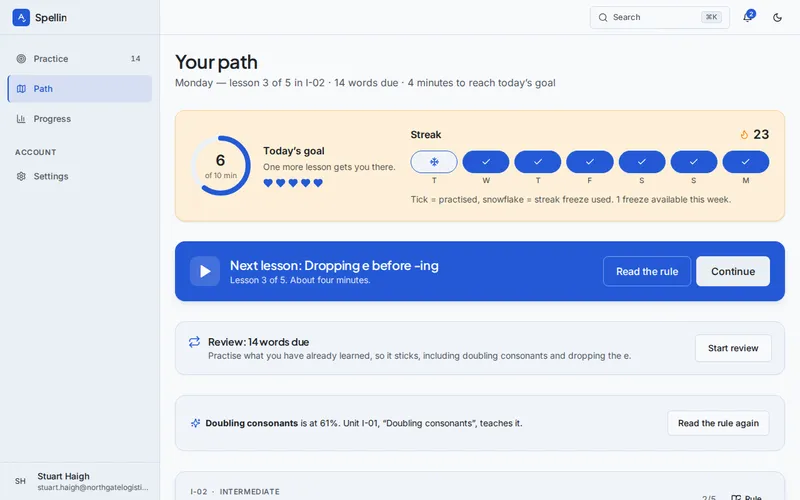Click the Read the rule button
Image resolution: width=800 pixels, height=500 pixels.
647,271
